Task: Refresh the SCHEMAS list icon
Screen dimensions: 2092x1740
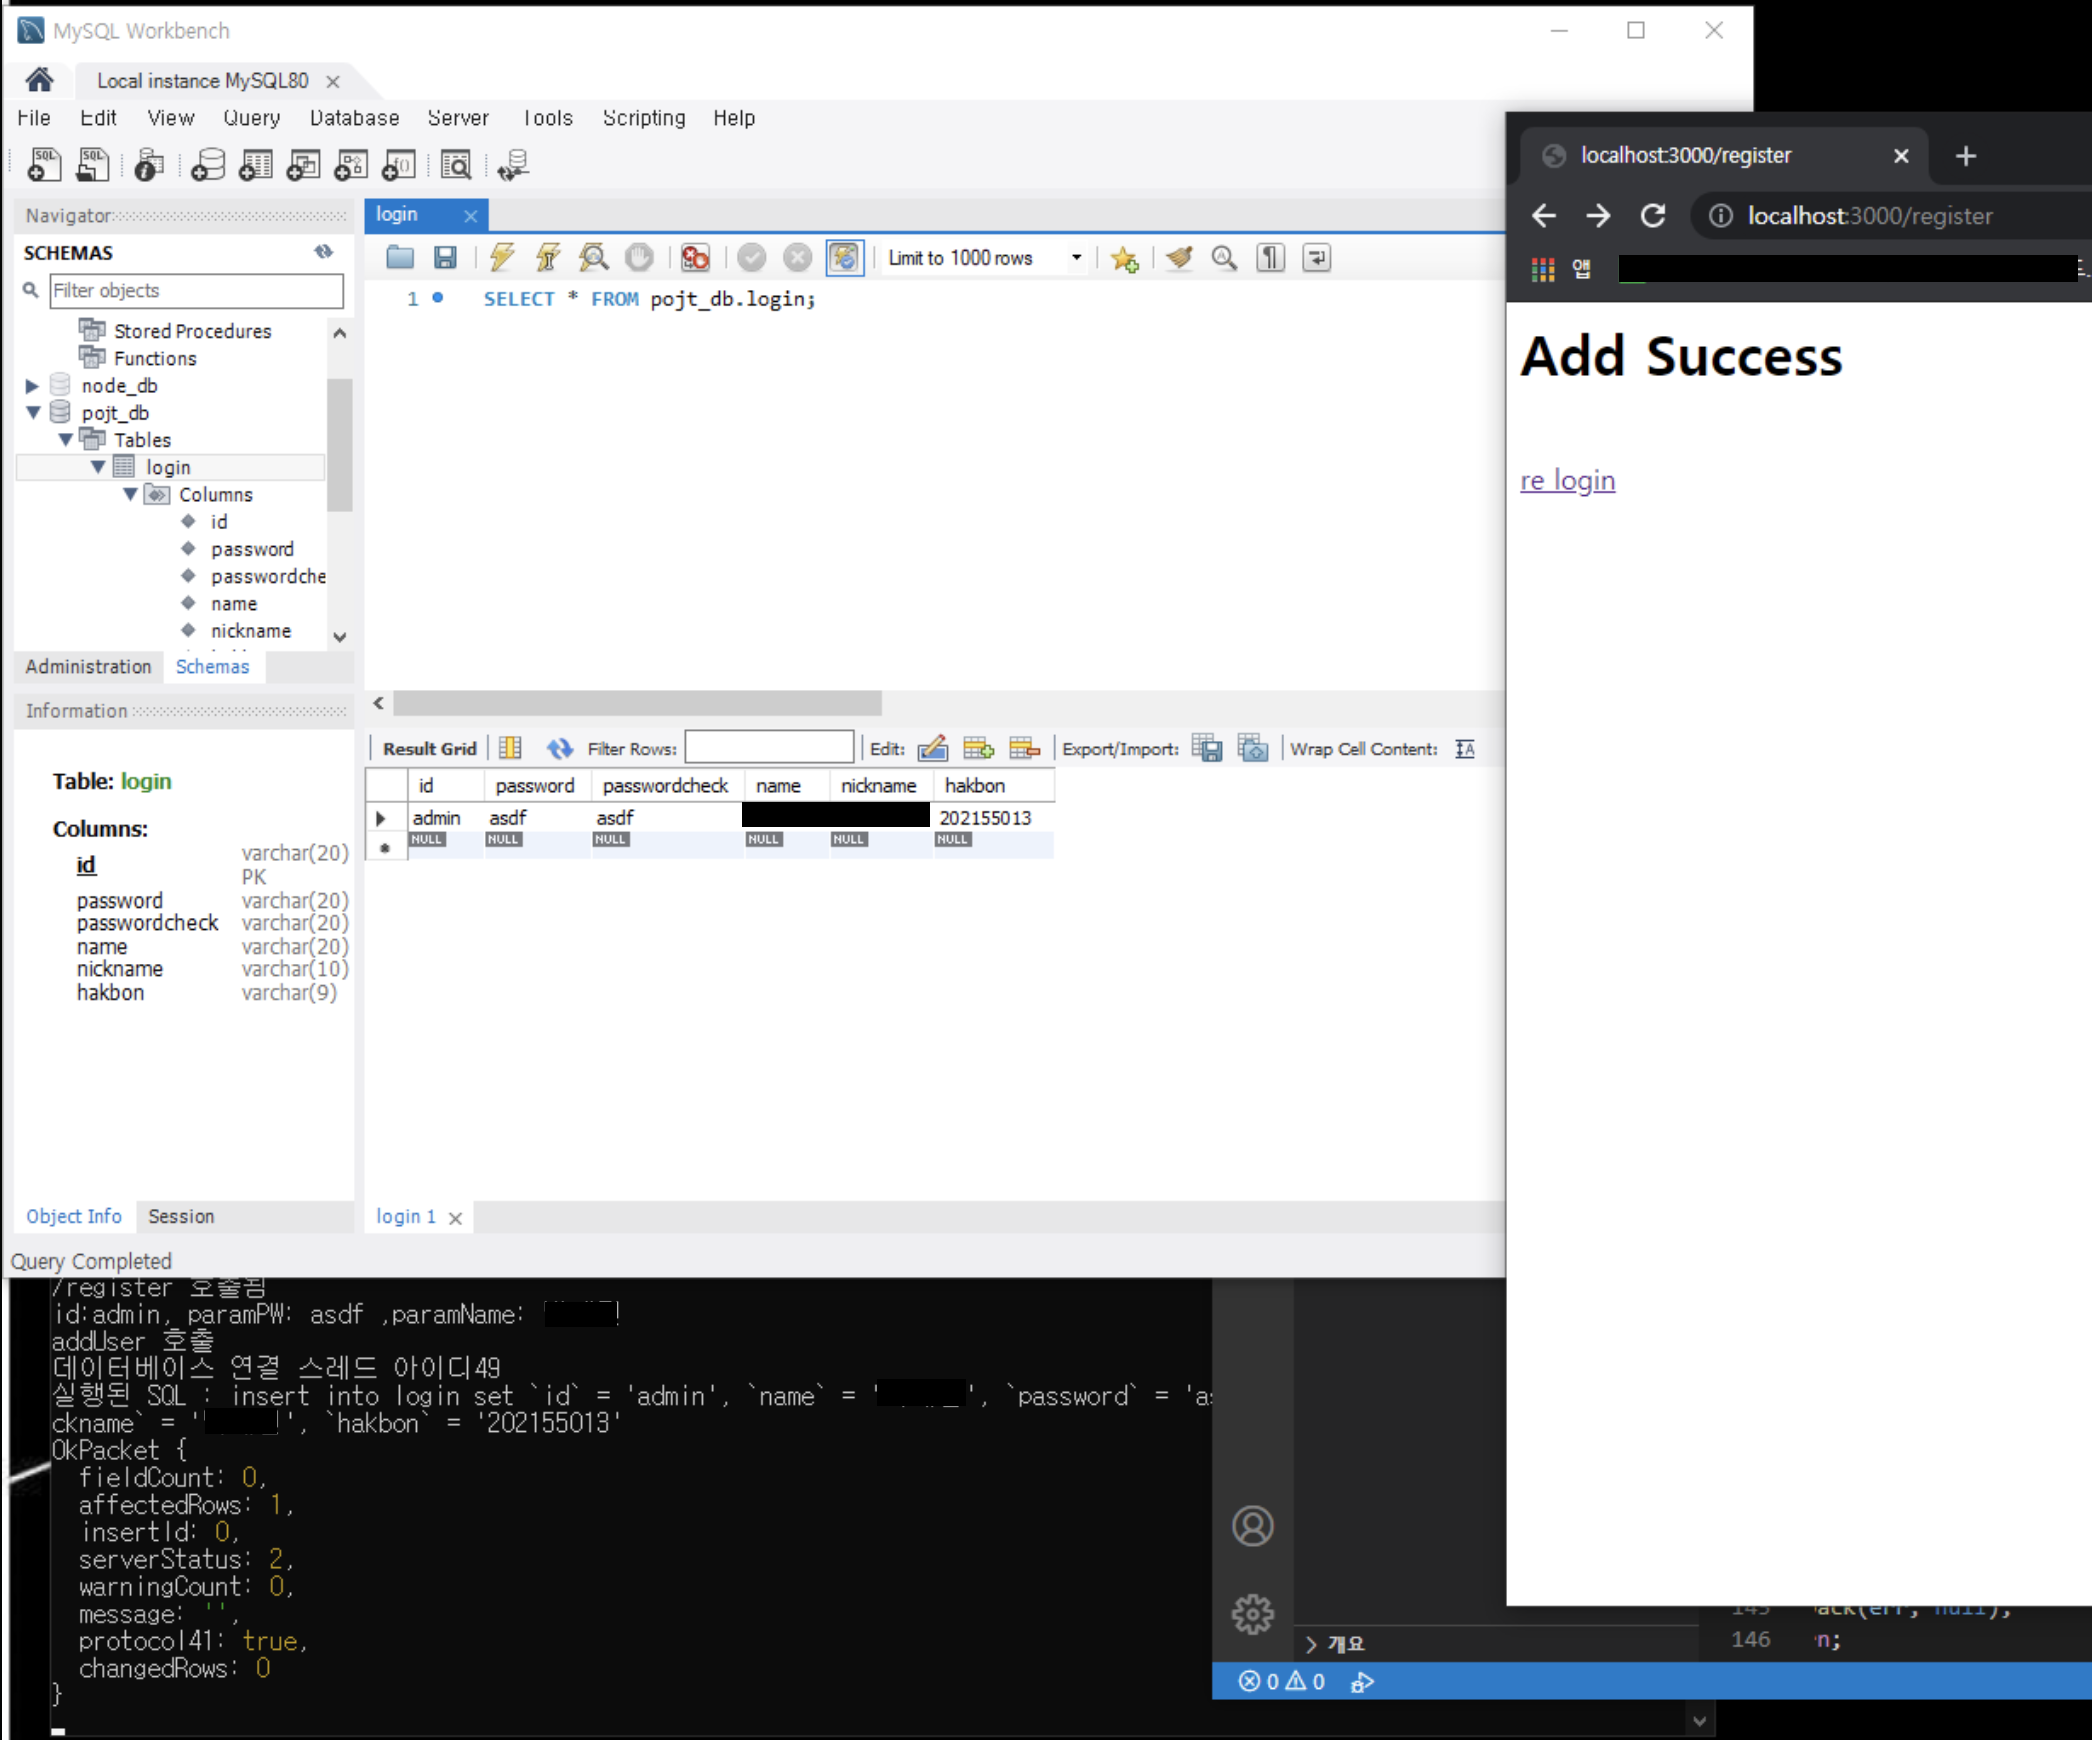Action: pos(323,251)
